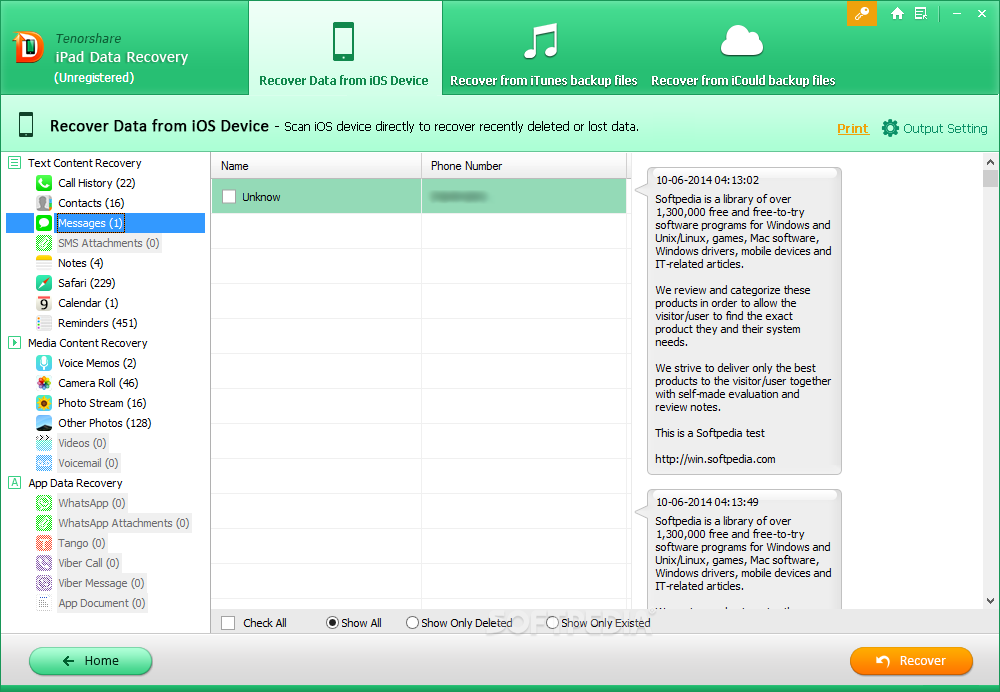Click the Output Setting gear icon
This screenshot has width=1000, height=692.
tap(890, 128)
